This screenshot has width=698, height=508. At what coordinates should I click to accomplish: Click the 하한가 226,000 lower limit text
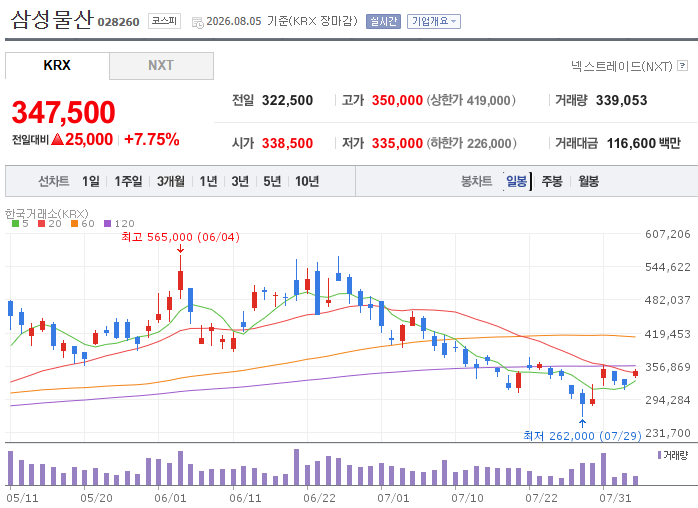pos(472,143)
